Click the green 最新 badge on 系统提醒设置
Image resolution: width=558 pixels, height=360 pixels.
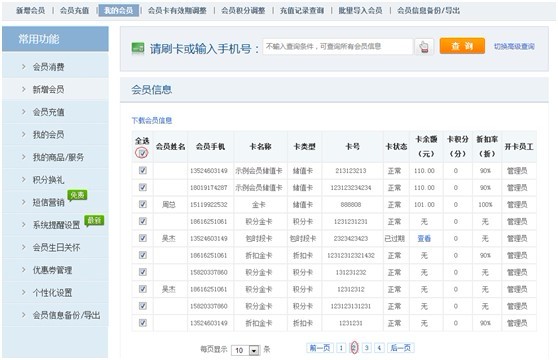click(x=94, y=221)
